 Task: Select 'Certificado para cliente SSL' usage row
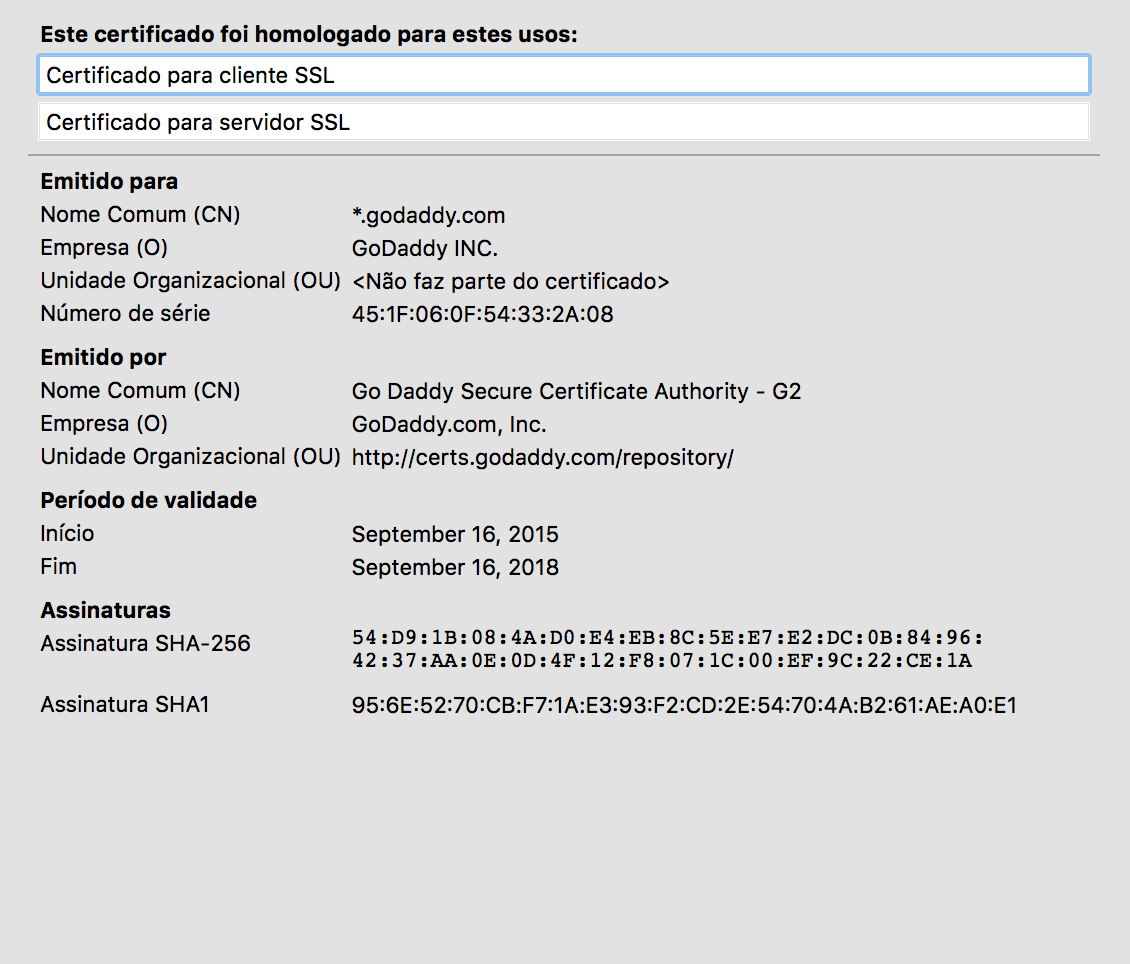(564, 75)
